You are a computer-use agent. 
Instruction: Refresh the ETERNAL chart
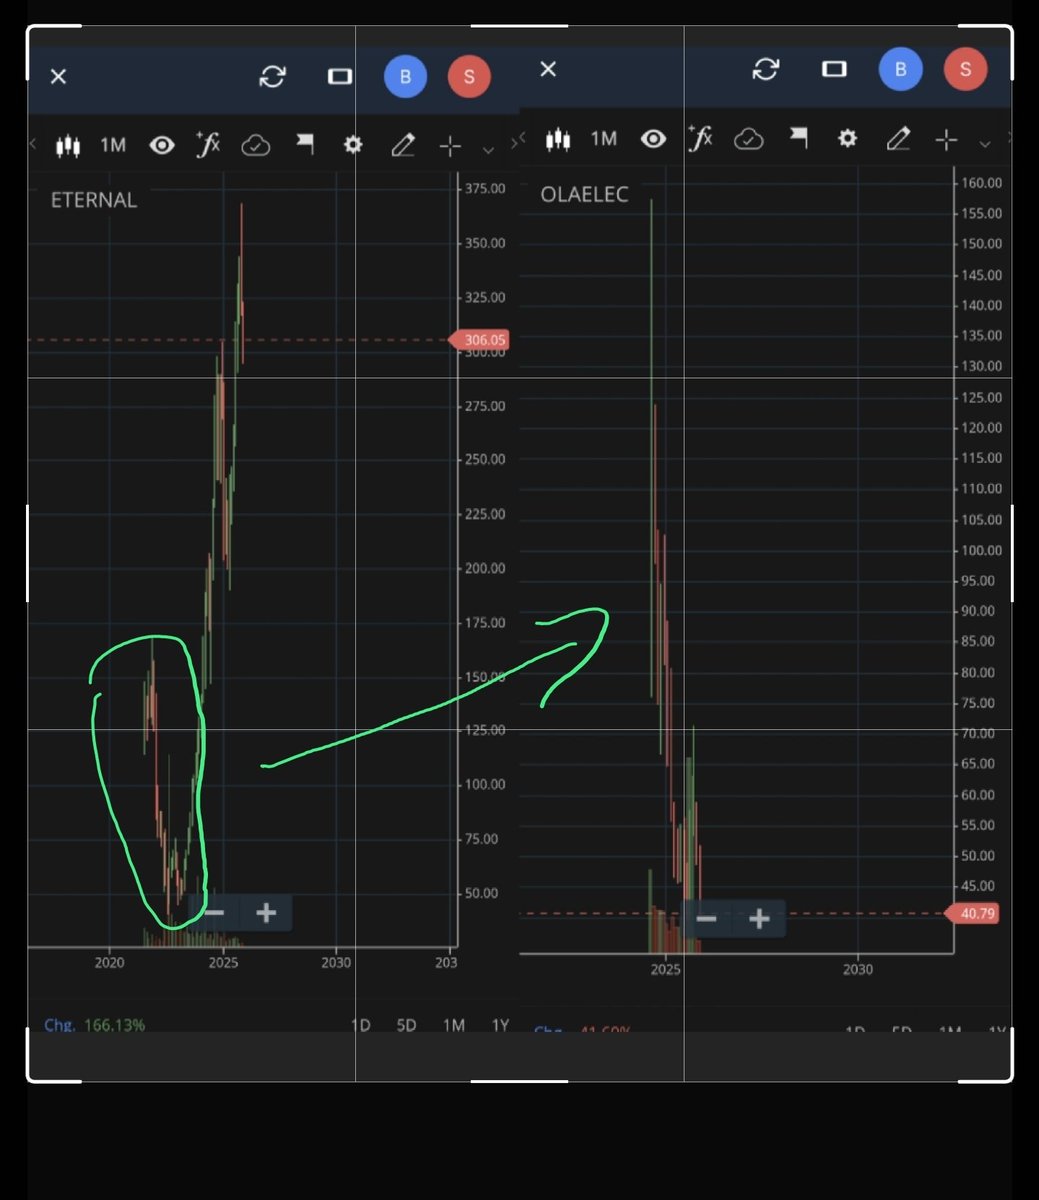[x=272, y=76]
